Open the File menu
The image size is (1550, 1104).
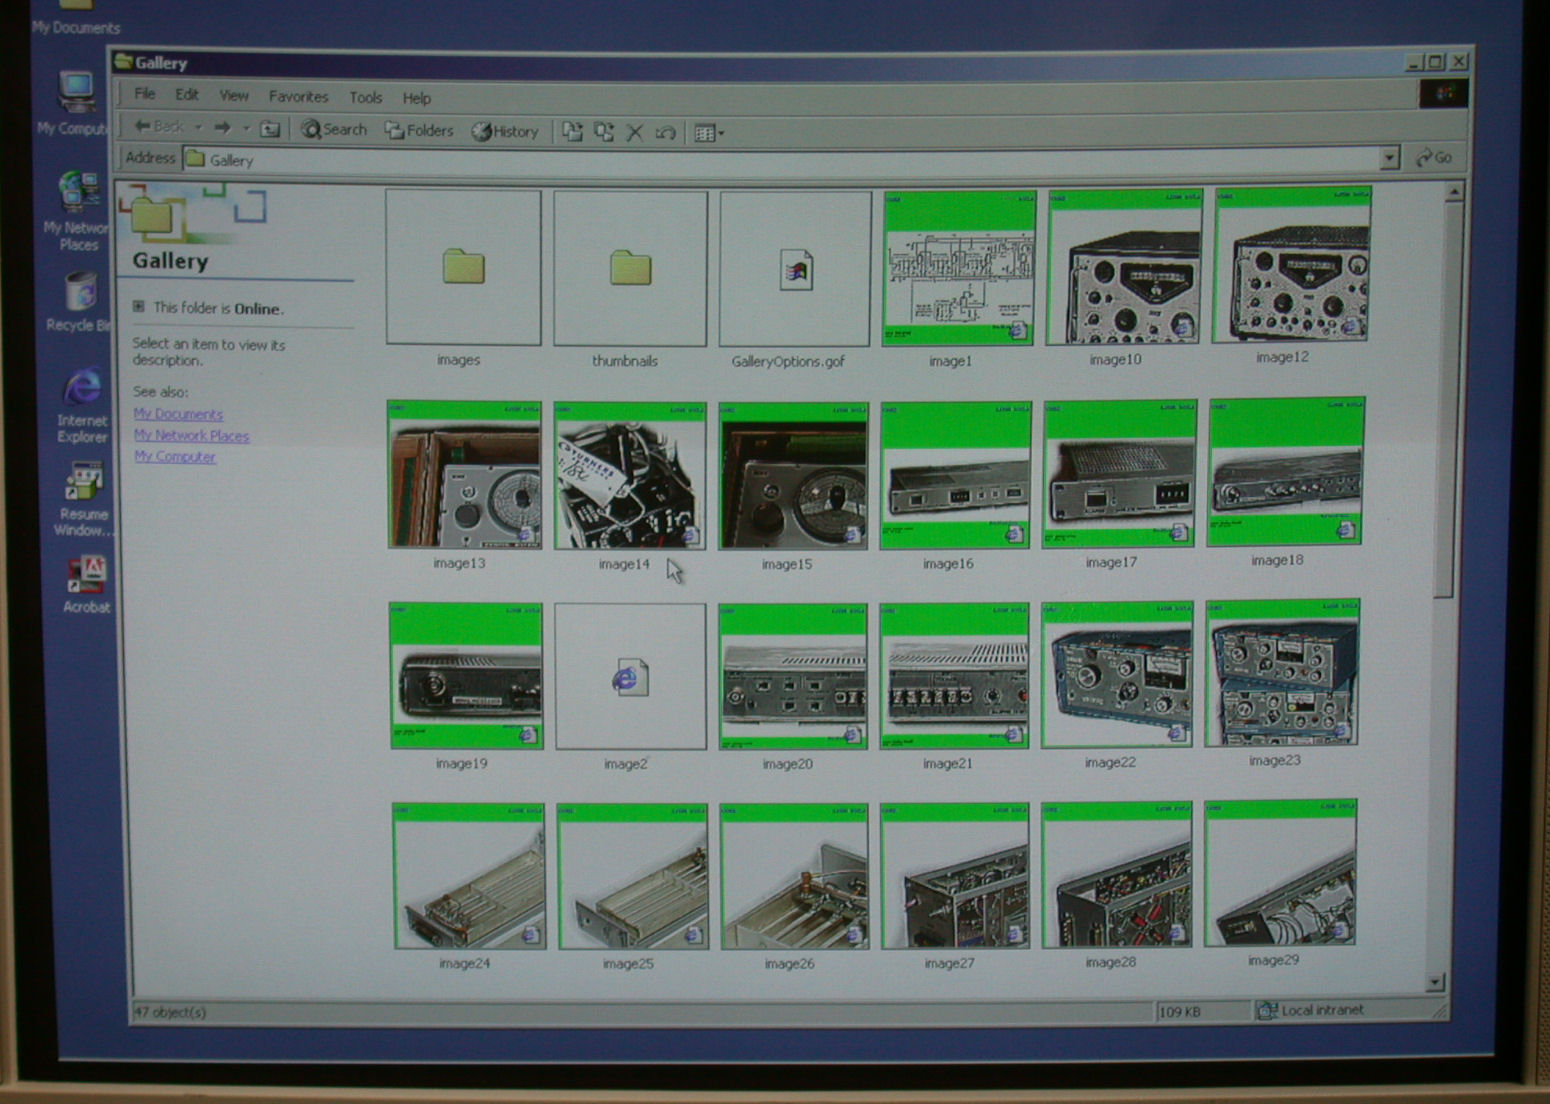145,94
